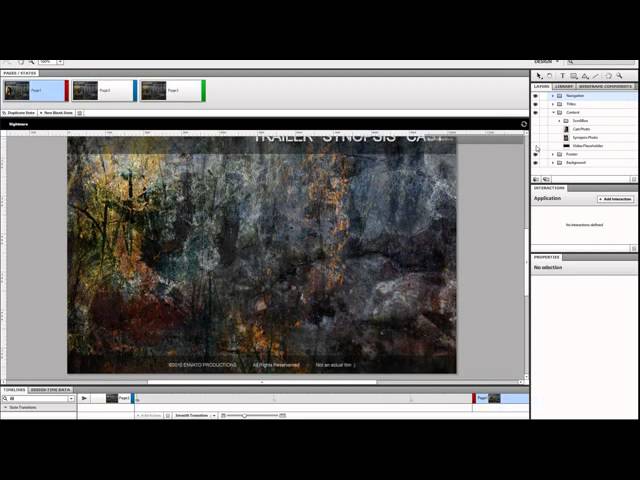
Task: Switch to the Library tab
Action: [x=564, y=87]
